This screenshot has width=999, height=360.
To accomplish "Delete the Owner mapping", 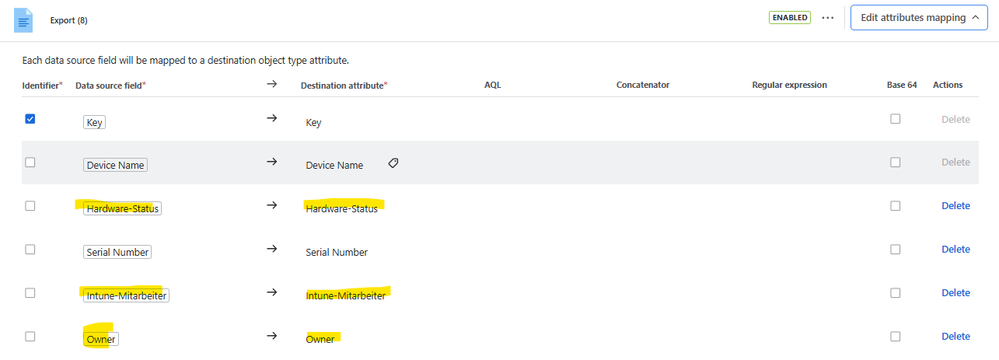I will [x=956, y=336].
